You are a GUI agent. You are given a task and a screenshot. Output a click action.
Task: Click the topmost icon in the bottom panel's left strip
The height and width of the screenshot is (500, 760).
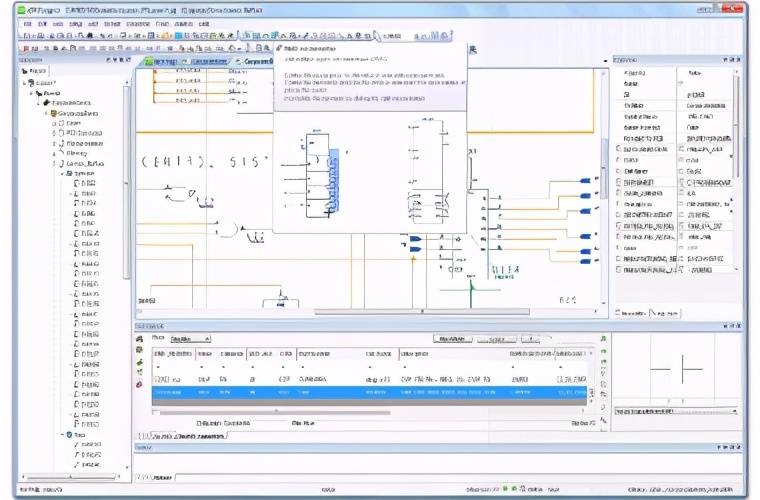[140, 339]
